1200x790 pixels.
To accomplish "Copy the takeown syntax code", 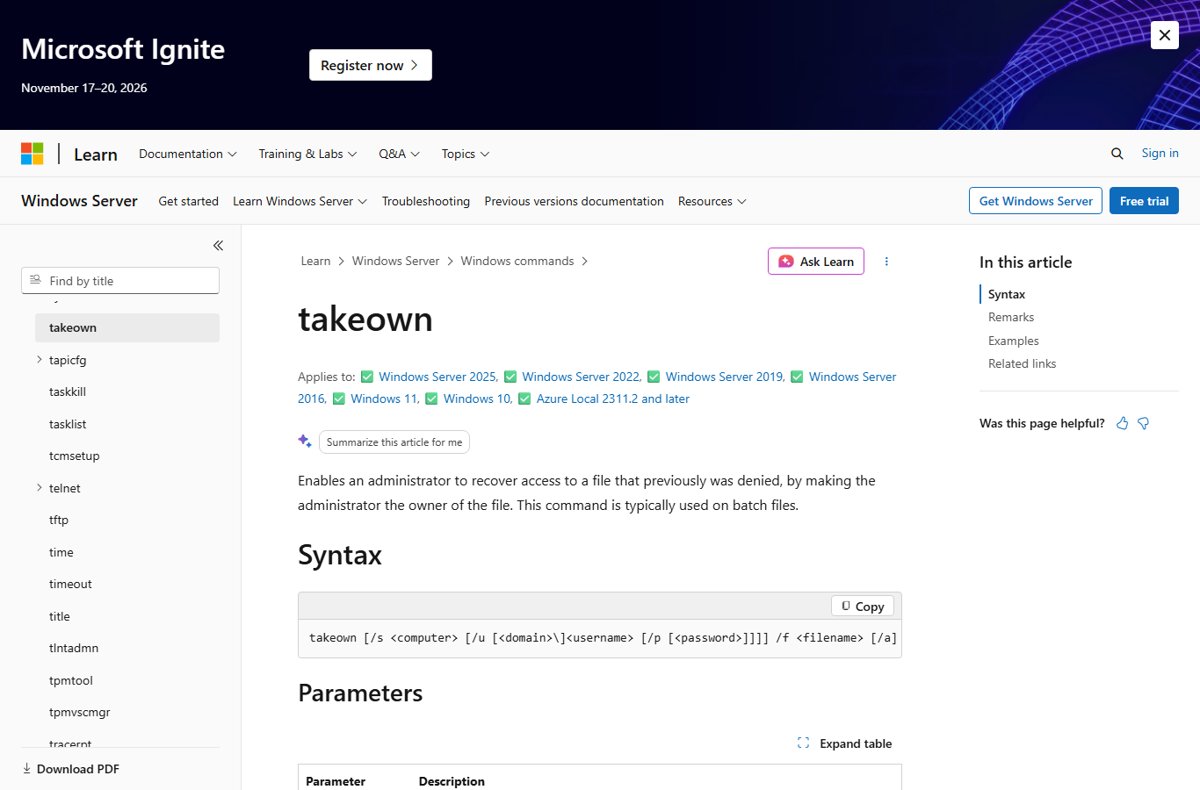I will (x=862, y=606).
